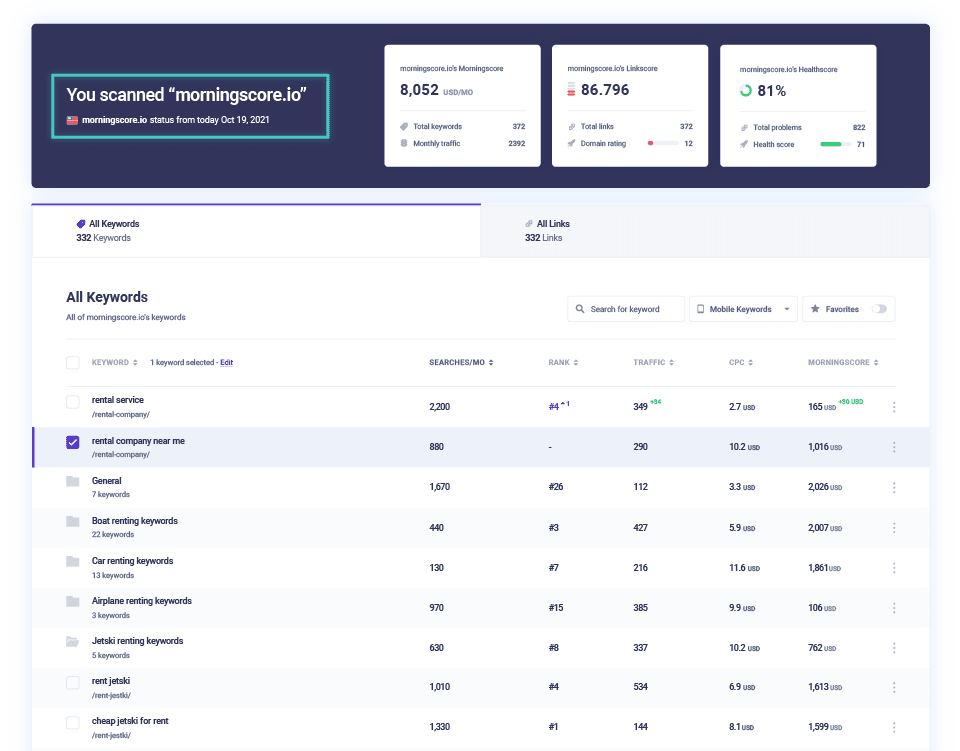Click the Boat renting keywords folder icon
Screen dimensions: 960x751
tap(73, 521)
